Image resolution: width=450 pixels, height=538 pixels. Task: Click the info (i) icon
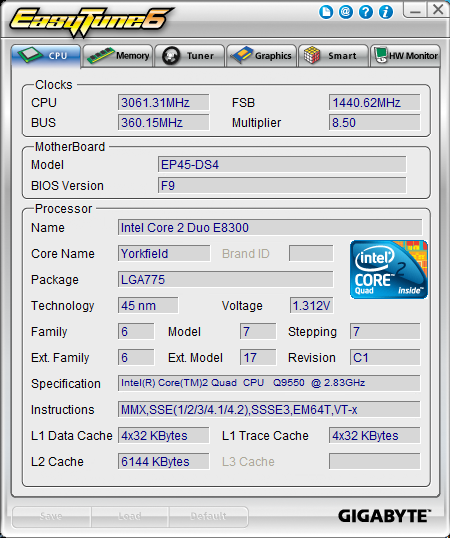(386, 12)
